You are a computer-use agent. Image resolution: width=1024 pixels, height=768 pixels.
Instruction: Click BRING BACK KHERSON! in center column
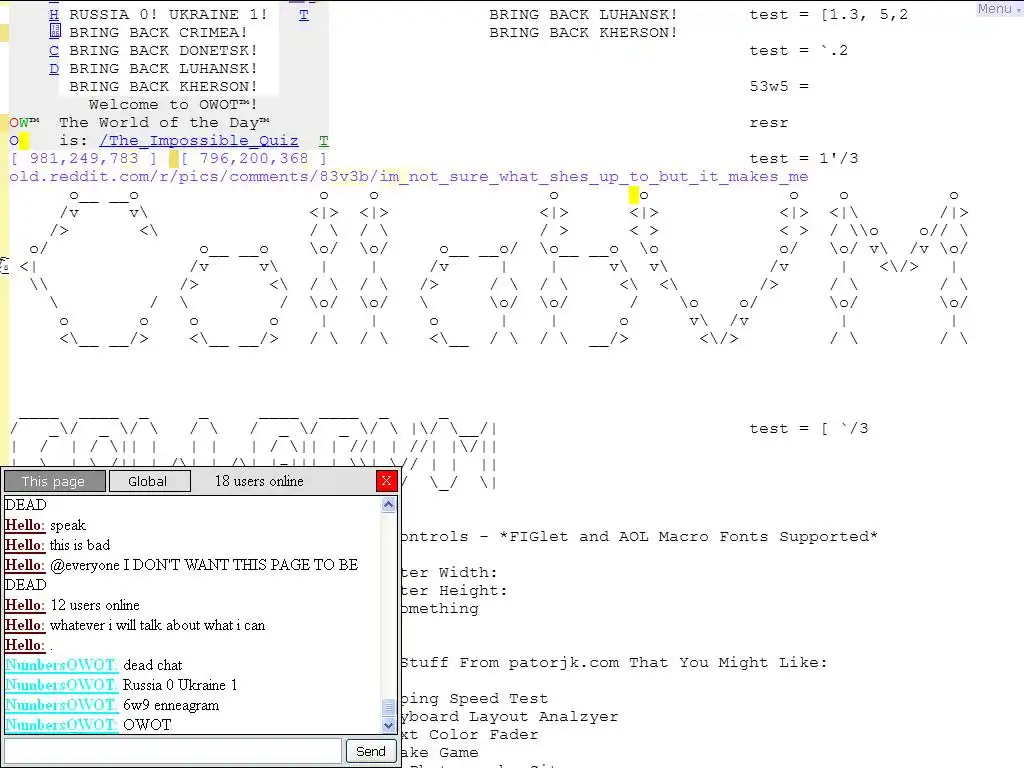click(583, 33)
